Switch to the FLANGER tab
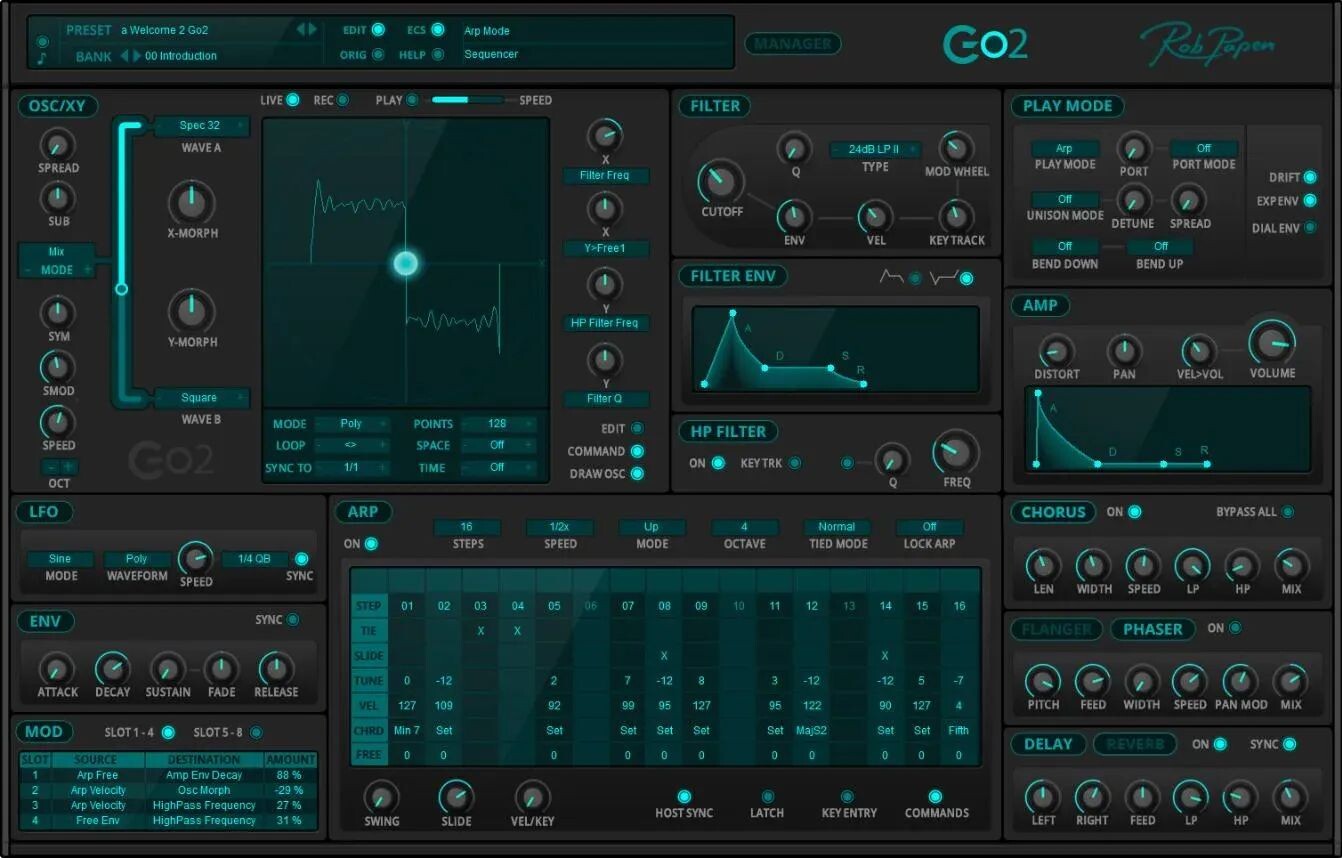The height and width of the screenshot is (858, 1342). pos(1056,629)
